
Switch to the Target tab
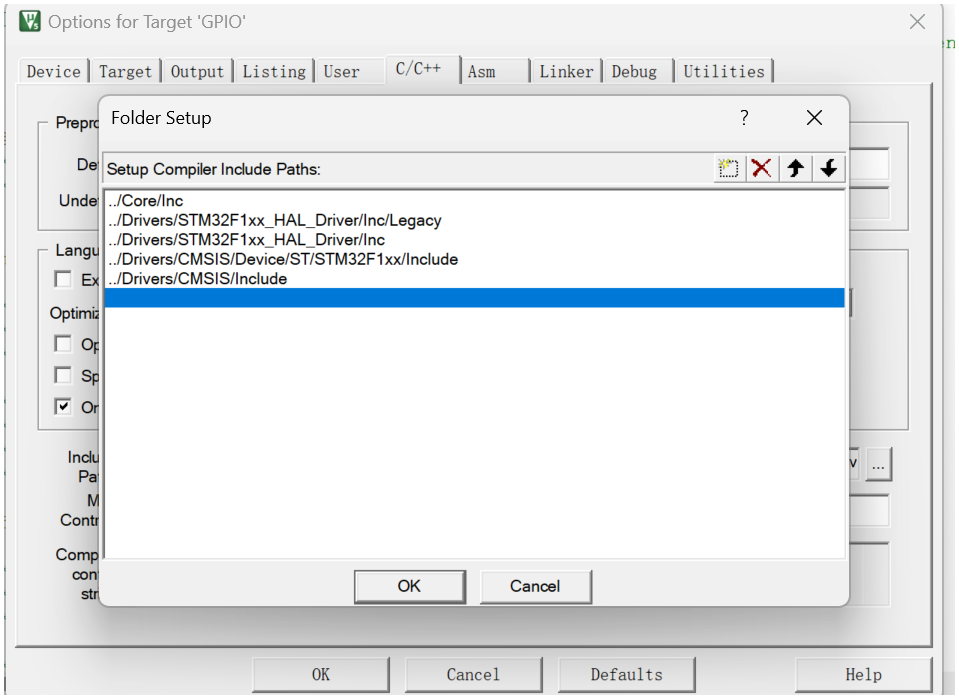(125, 72)
